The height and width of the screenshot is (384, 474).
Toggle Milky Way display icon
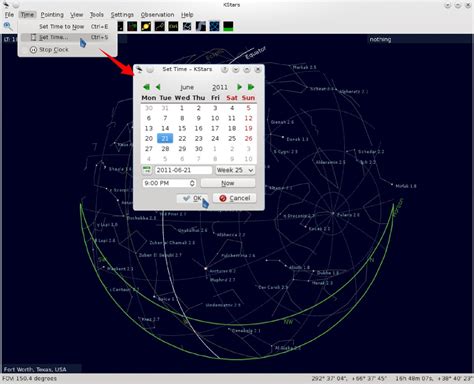[x=200, y=26]
